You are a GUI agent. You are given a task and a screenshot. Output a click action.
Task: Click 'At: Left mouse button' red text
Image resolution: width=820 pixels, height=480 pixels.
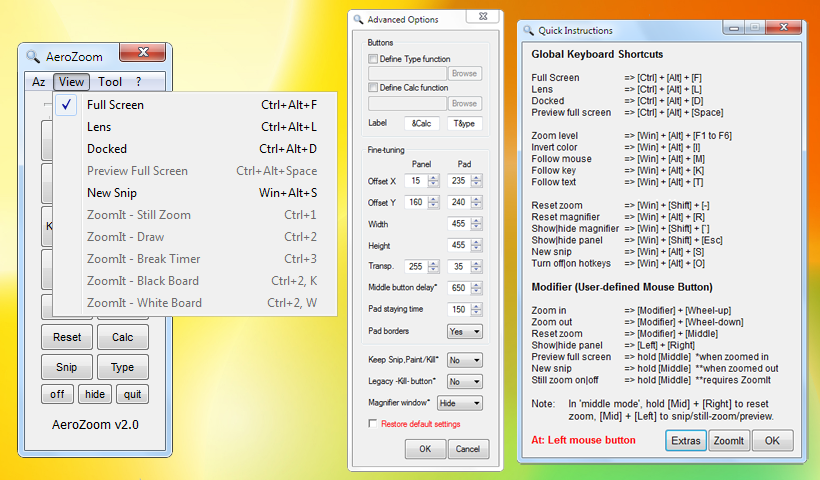coord(584,440)
